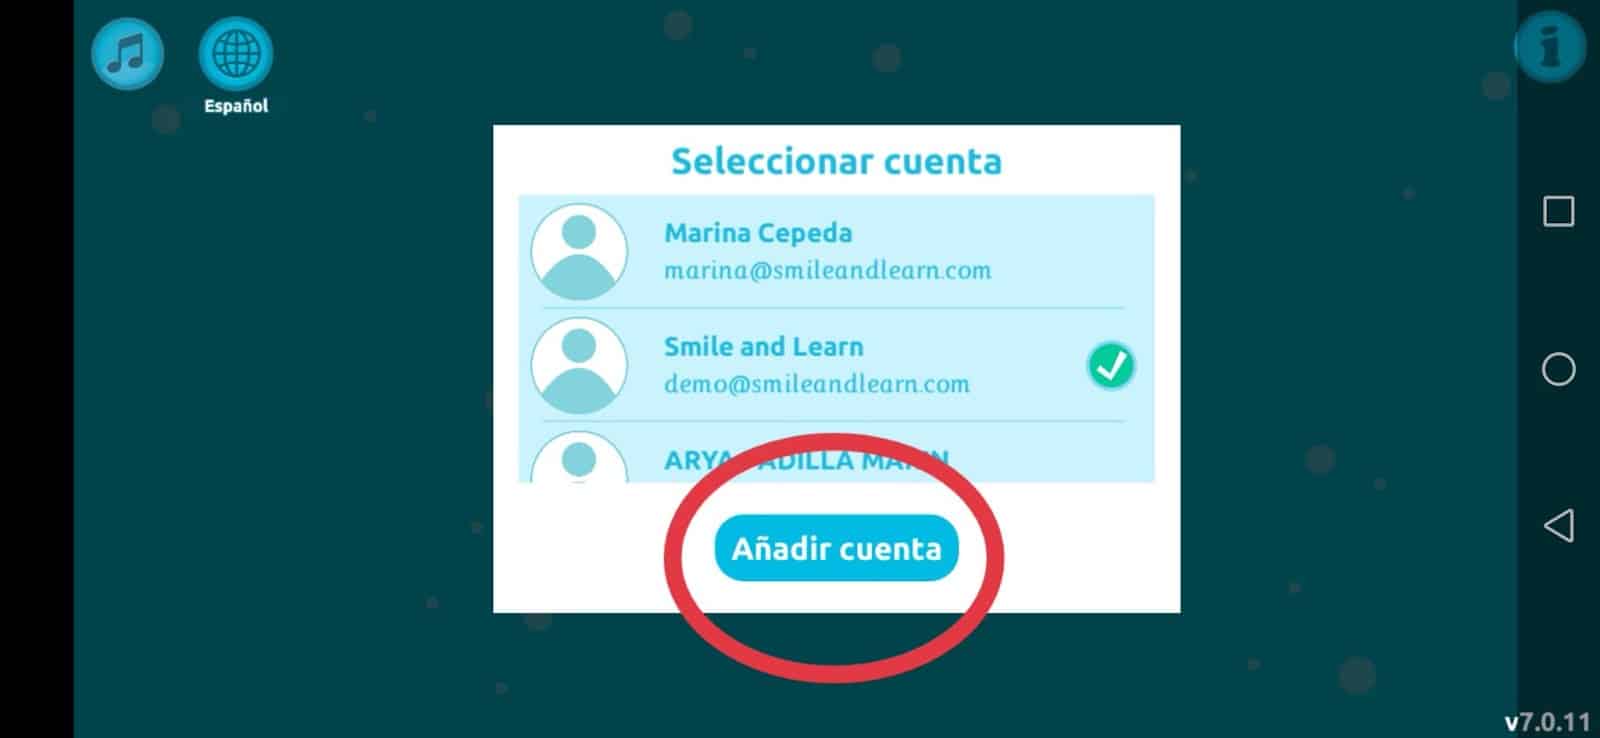Viewport: 1600px width, 738px height.
Task: Click the Smile and Learn avatar icon
Action: (579, 366)
